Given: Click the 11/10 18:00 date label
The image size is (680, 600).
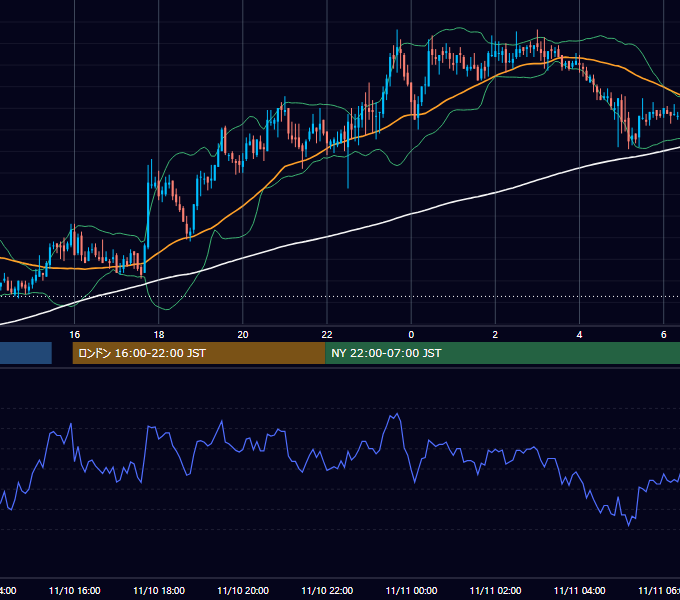Looking at the screenshot, I should pos(159,590).
